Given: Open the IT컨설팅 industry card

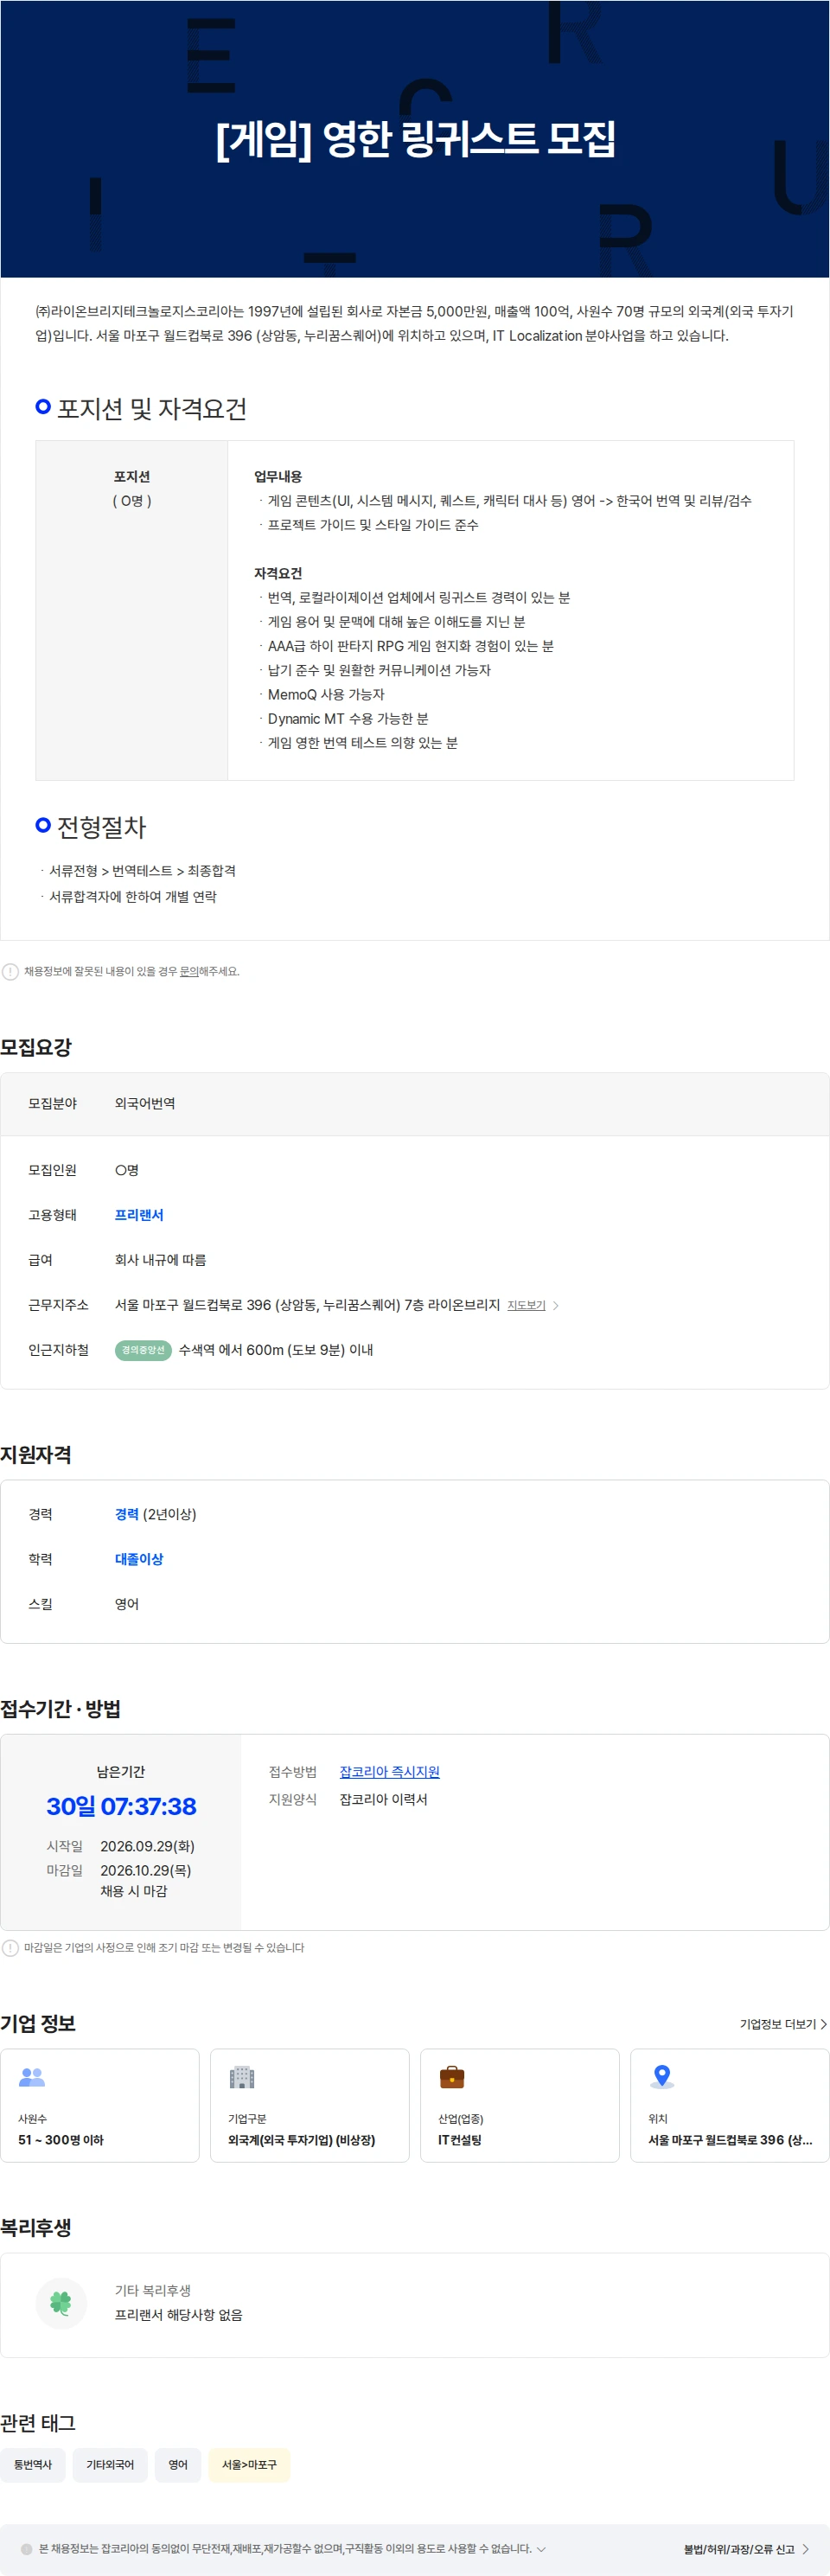Looking at the screenshot, I should coord(520,2105).
